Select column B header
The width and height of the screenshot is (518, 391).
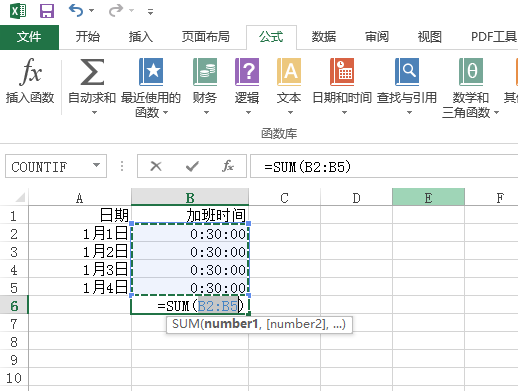tap(190, 197)
